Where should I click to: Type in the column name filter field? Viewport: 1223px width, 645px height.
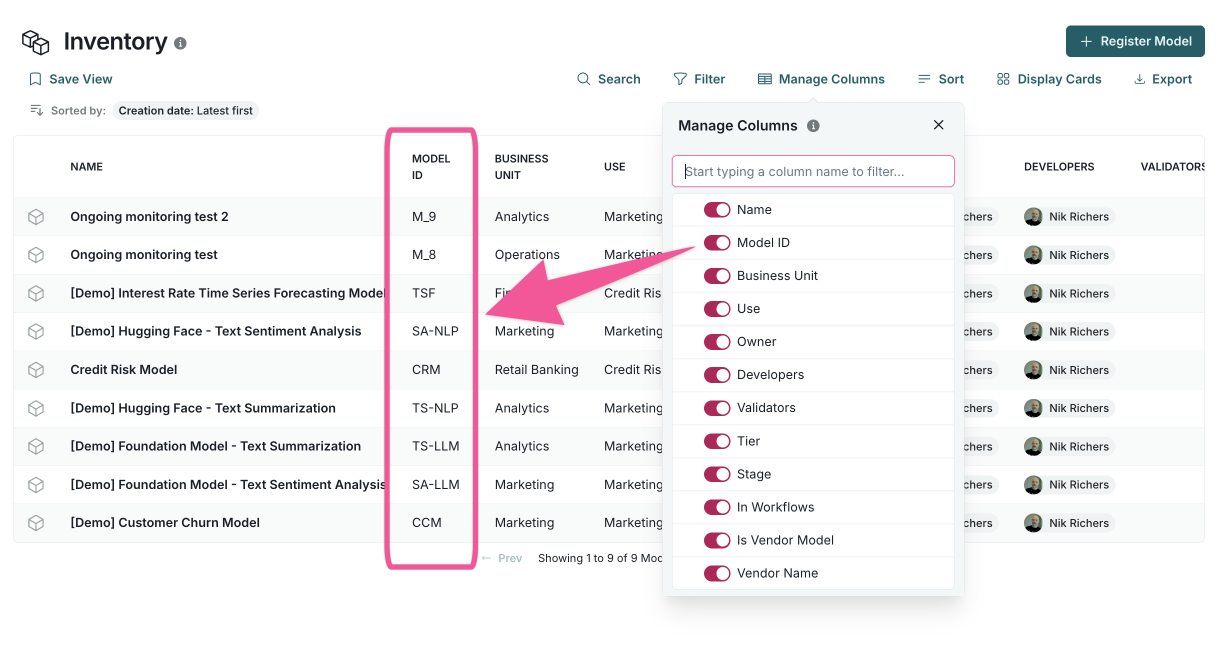tap(813, 171)
